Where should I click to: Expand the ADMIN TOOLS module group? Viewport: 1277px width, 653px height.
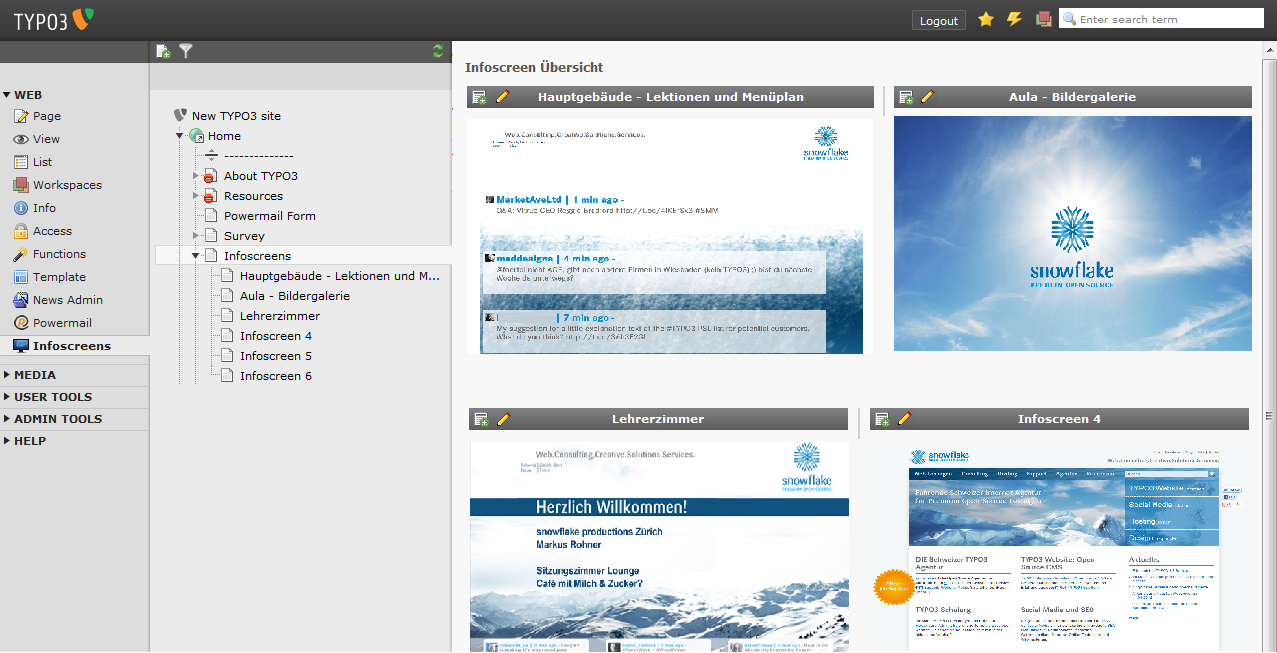7,419
